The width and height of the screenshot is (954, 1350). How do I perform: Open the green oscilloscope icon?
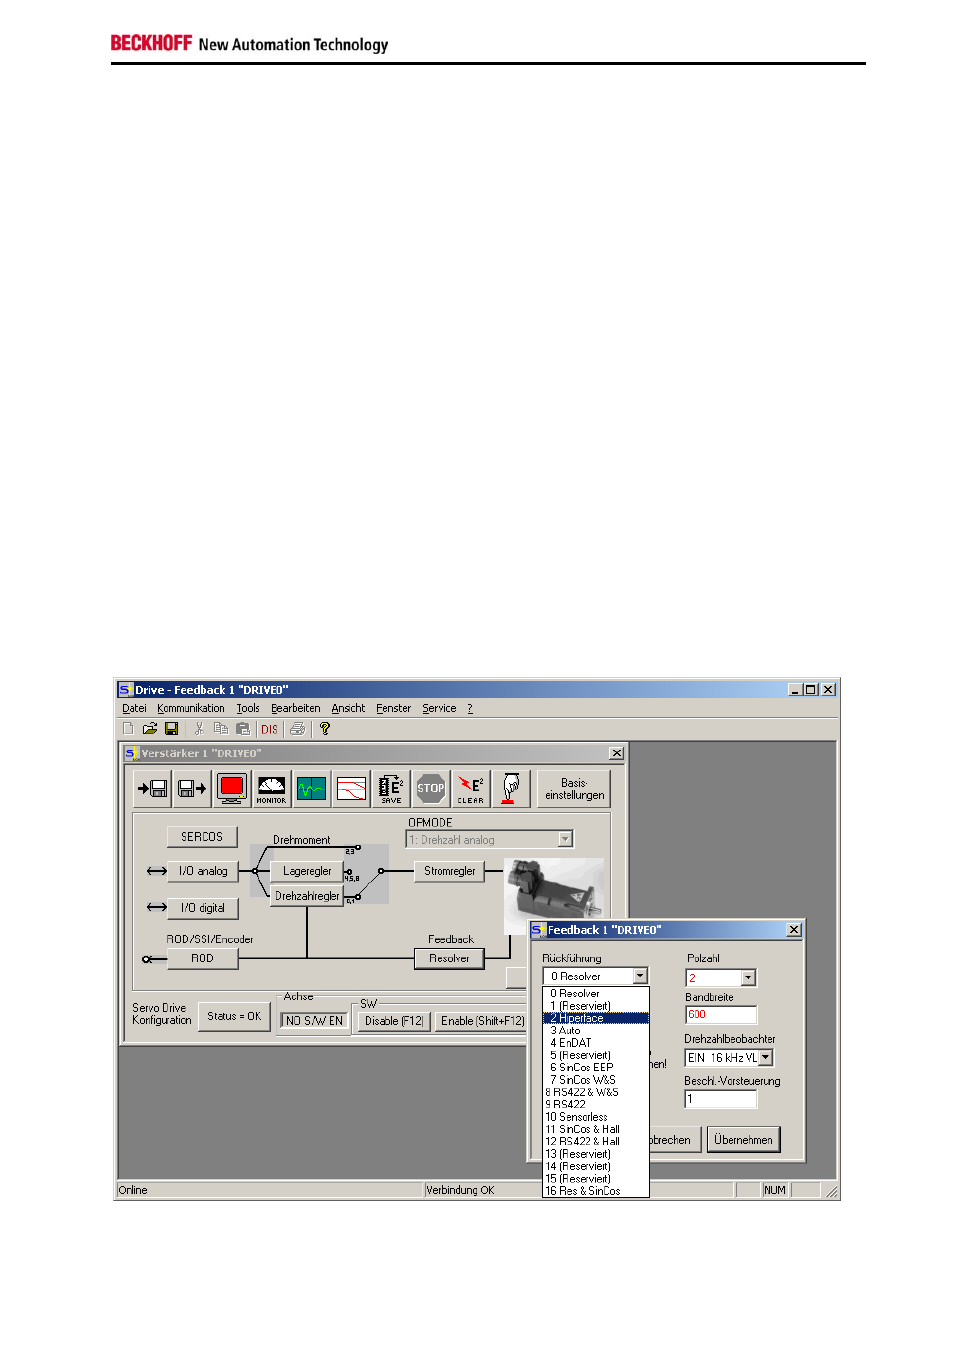point(311,789)
